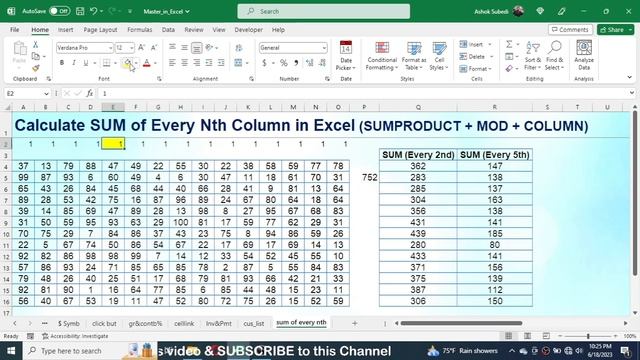The width and height of the screenshot is (640, 360).
Task: Click the Increase Font Size icon
Action: pos(141,48)
